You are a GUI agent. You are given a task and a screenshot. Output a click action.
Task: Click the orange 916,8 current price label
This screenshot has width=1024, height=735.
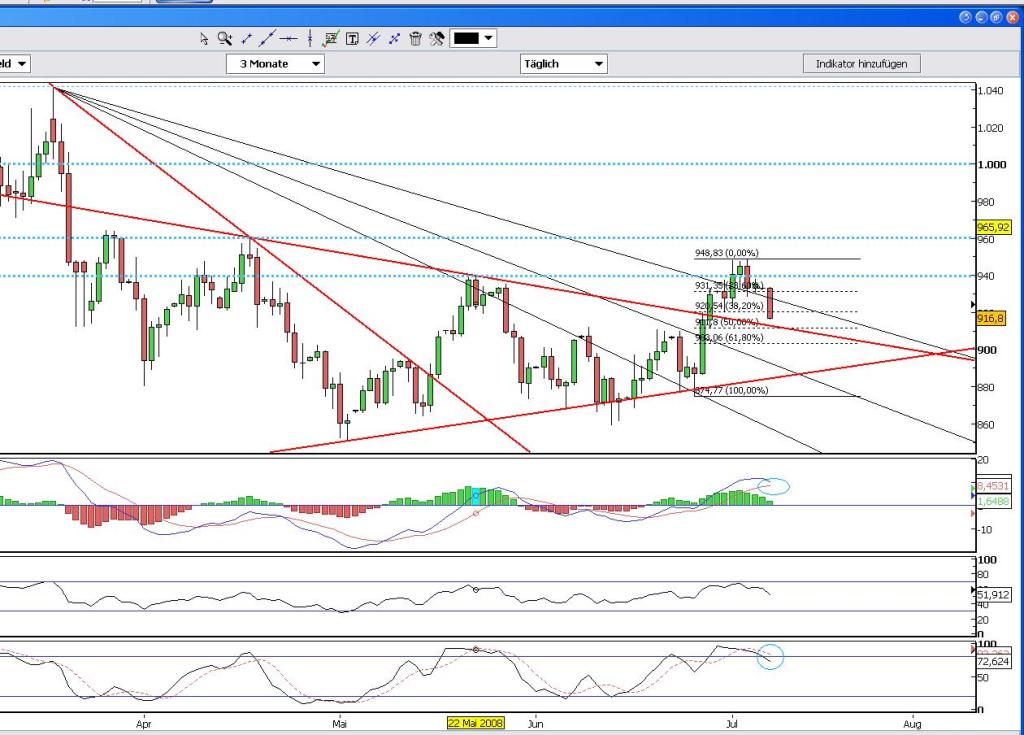click(x=990, y=318)
